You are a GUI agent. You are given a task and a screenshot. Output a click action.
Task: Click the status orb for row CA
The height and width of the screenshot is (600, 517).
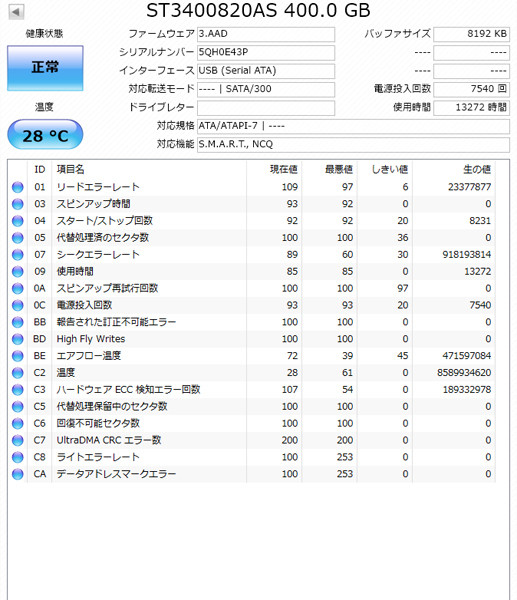point(18,474)
